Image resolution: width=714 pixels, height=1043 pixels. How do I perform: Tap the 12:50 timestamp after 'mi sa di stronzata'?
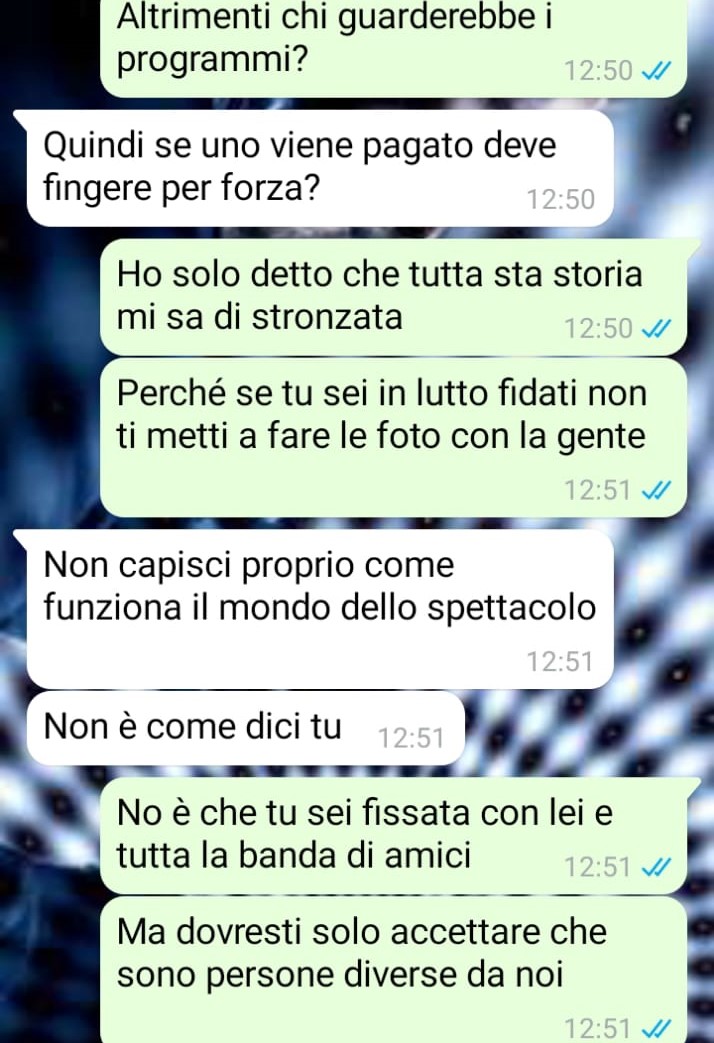tap(598, 329)
